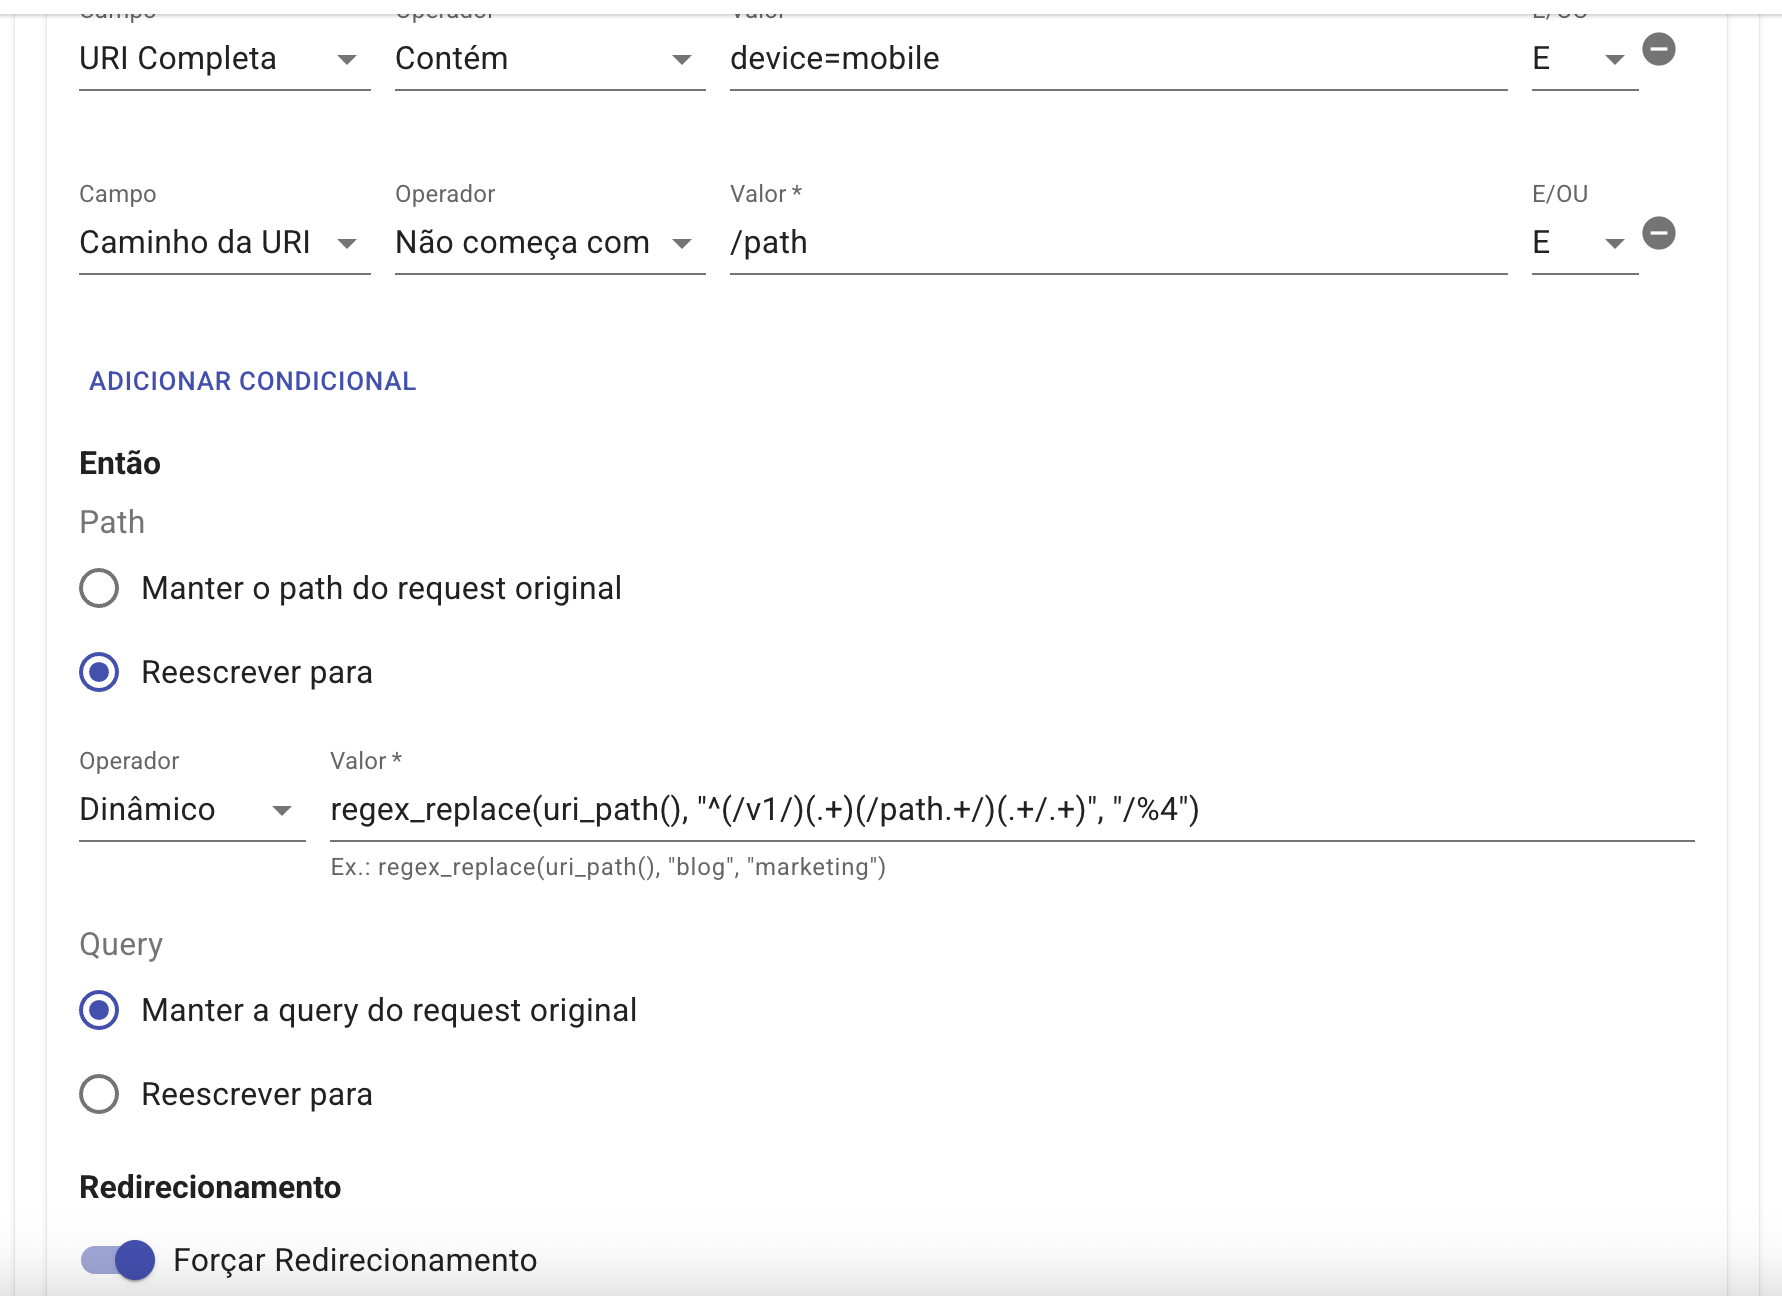
Task: Open E/OU dropdown for device=mobile row
Action: click(1584, 59)
